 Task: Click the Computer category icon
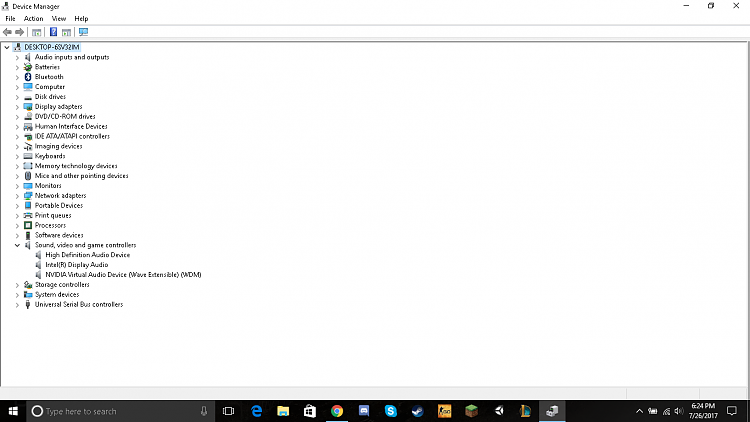tap(28, 87)
